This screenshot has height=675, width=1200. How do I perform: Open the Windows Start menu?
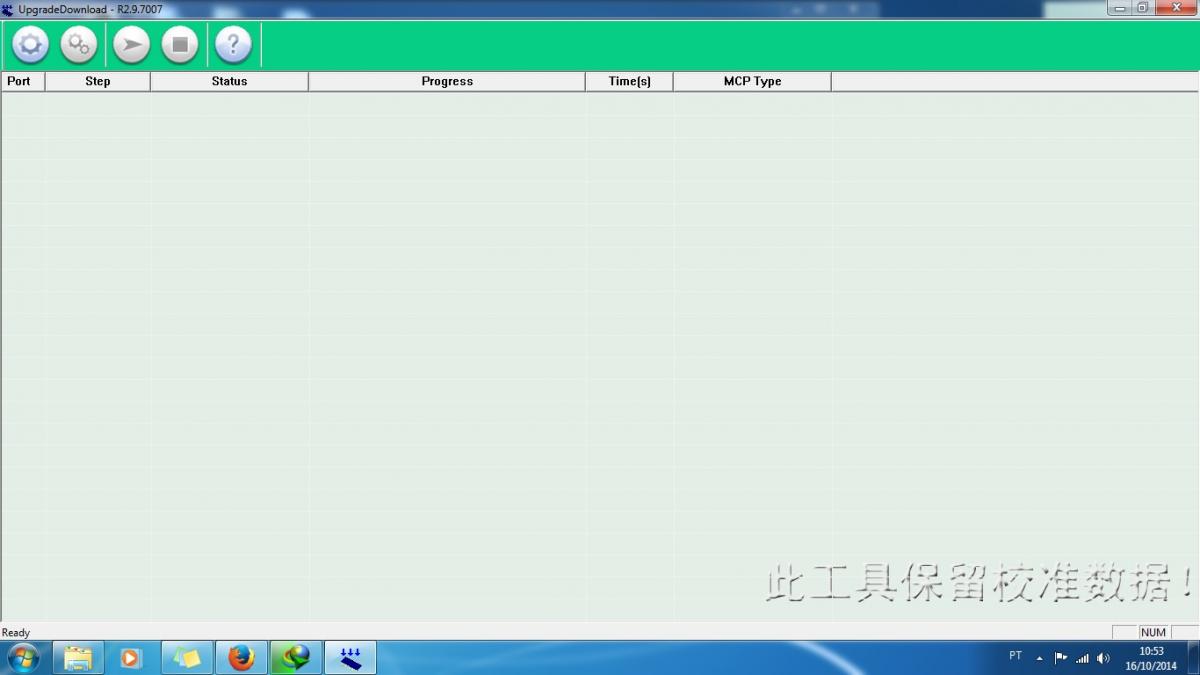coord(22,657)
